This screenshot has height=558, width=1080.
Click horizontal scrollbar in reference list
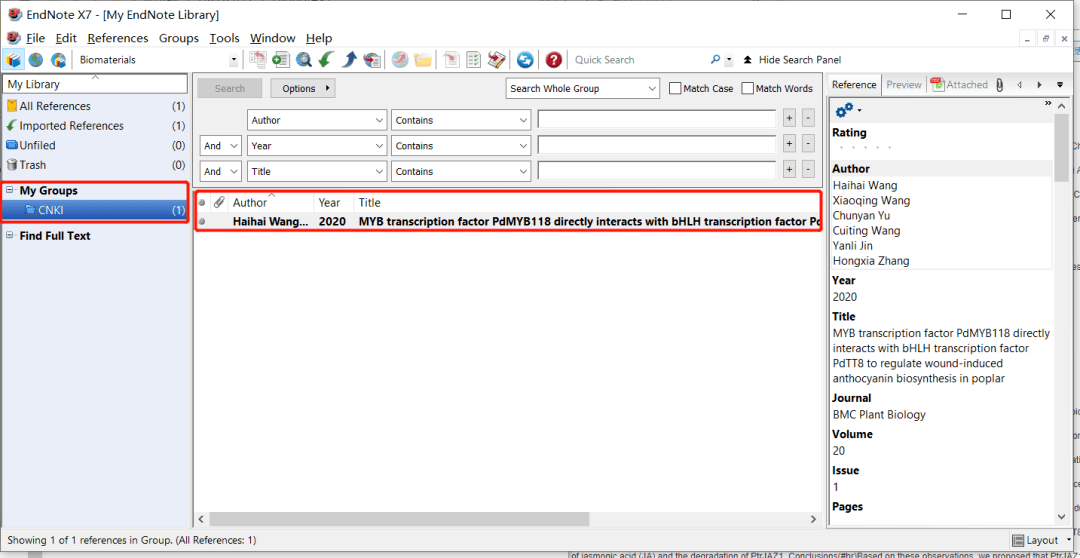point(399,519)
